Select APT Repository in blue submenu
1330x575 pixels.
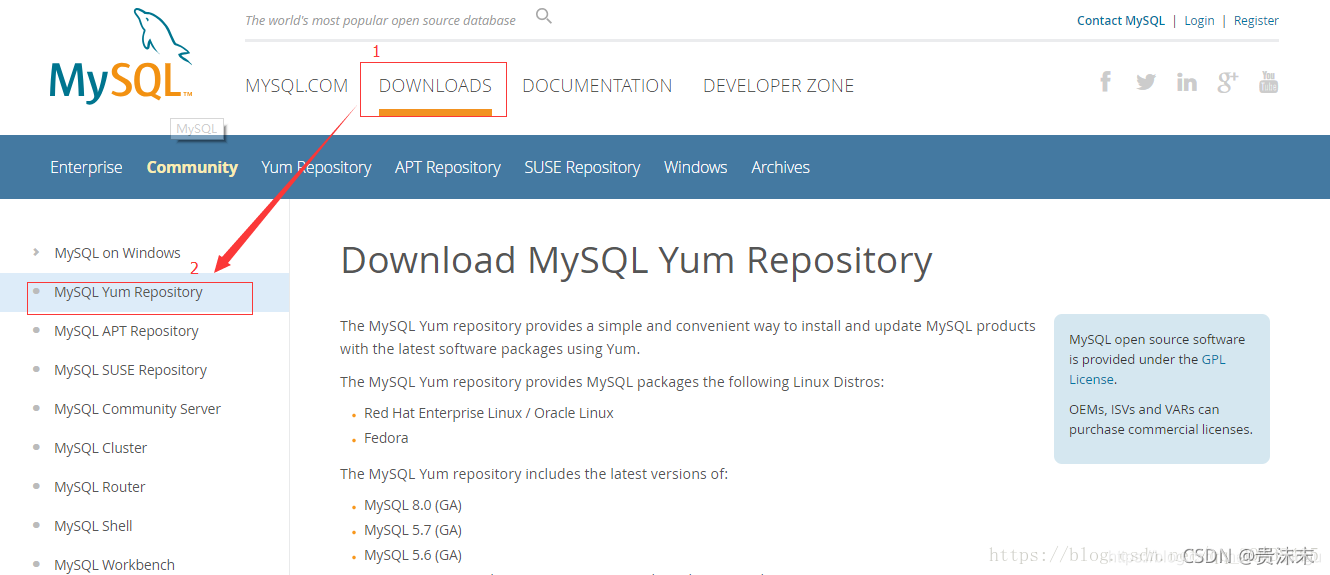[447, 167]
